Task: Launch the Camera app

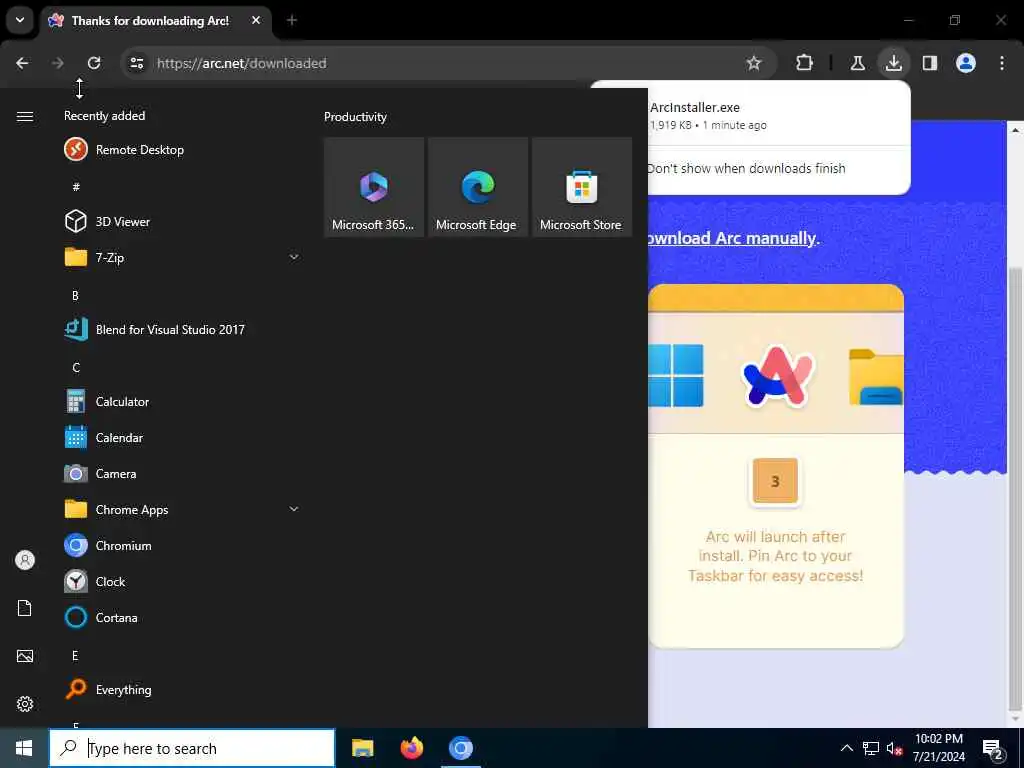Action: (182, 473)
